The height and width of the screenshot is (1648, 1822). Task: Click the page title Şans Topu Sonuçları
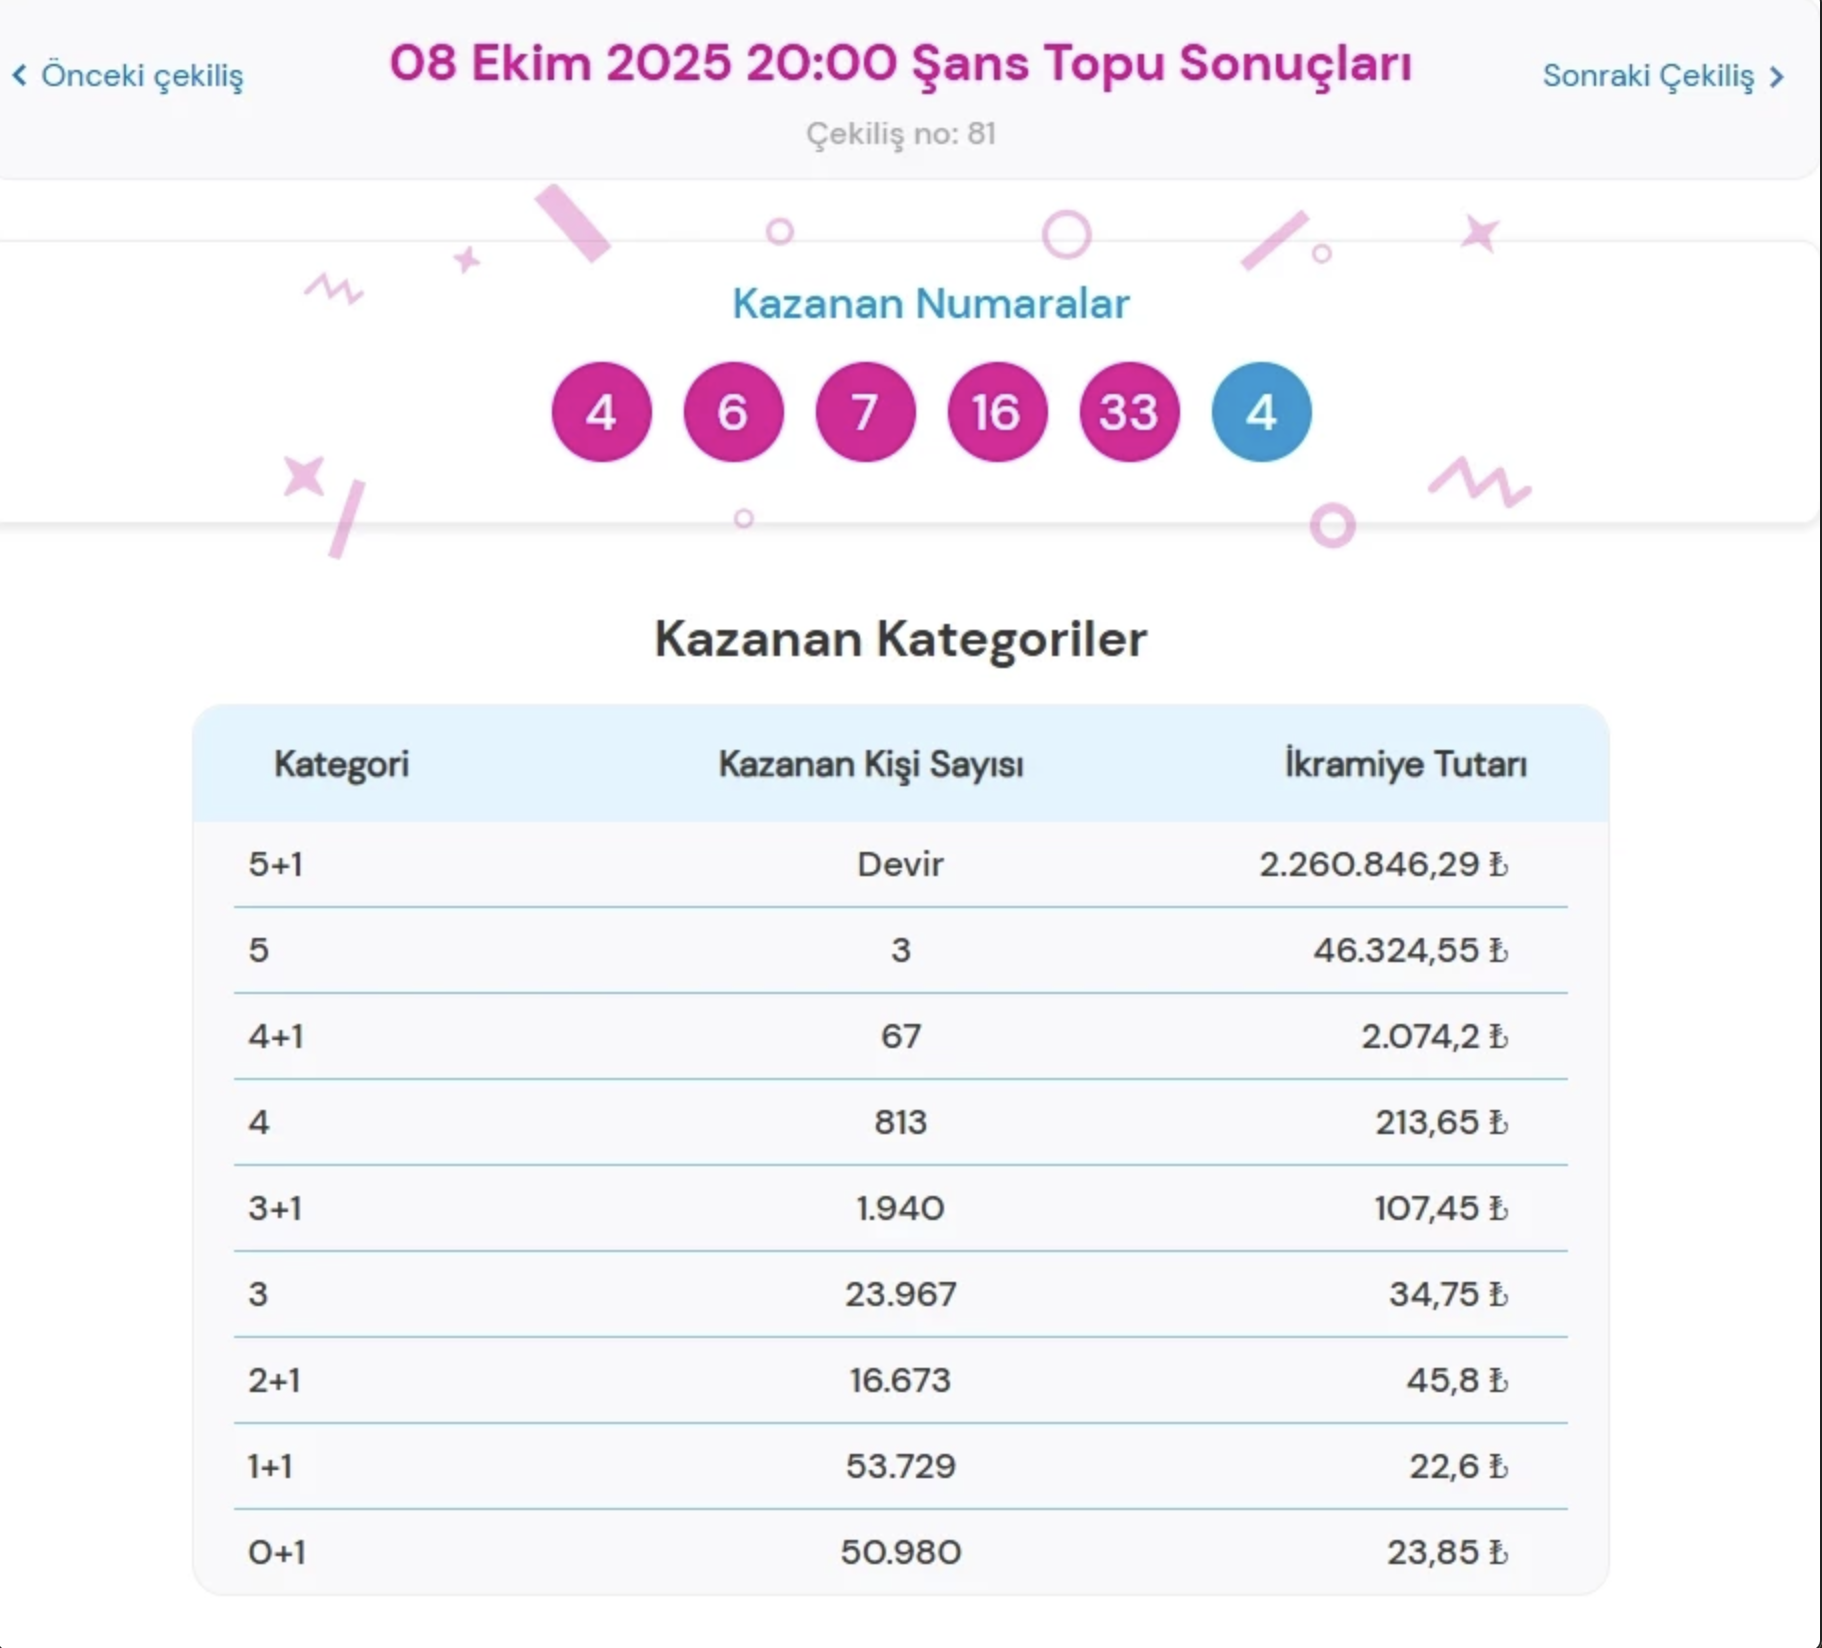(900, 63)
